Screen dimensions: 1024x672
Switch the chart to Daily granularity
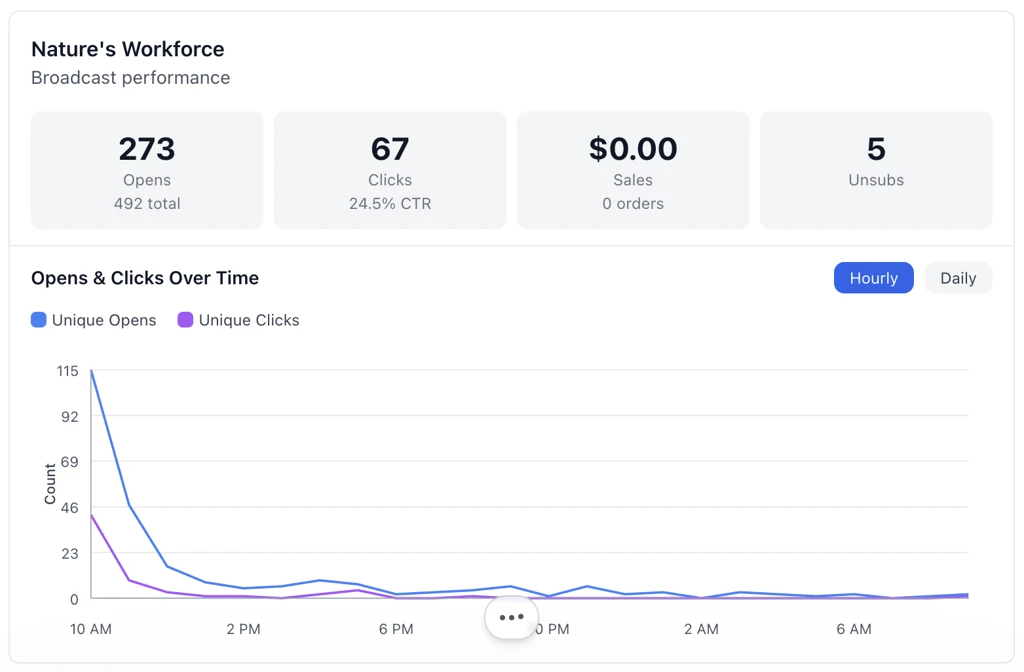point(957,277)
